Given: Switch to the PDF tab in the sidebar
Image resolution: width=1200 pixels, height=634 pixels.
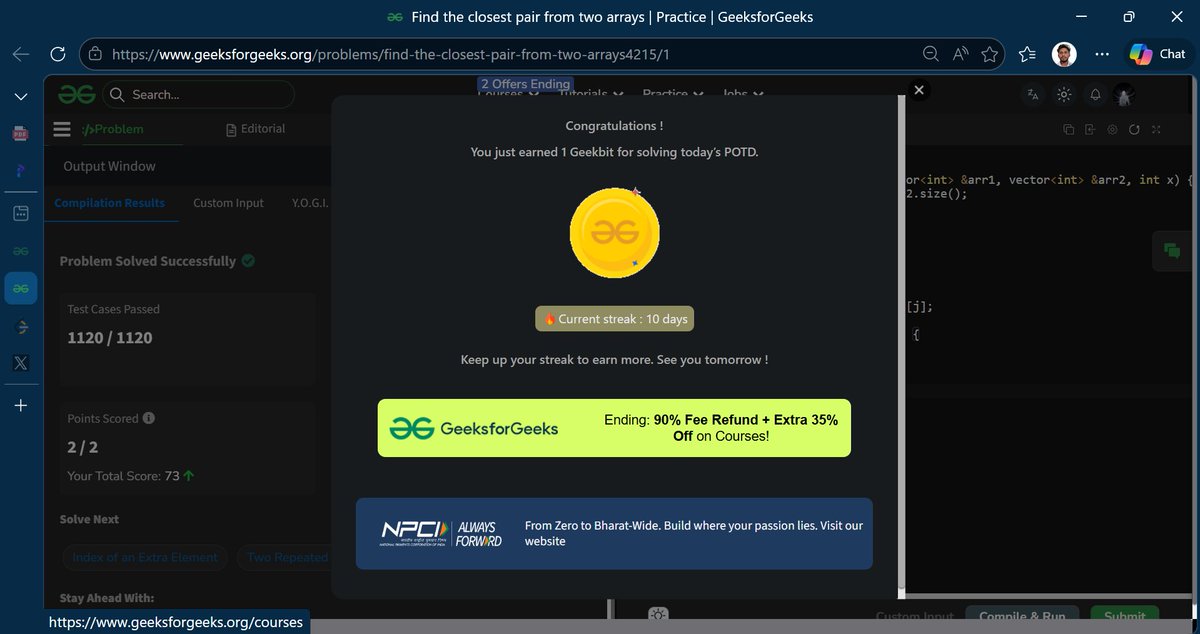Looking at the screenshot, I should tap(21, 133).
